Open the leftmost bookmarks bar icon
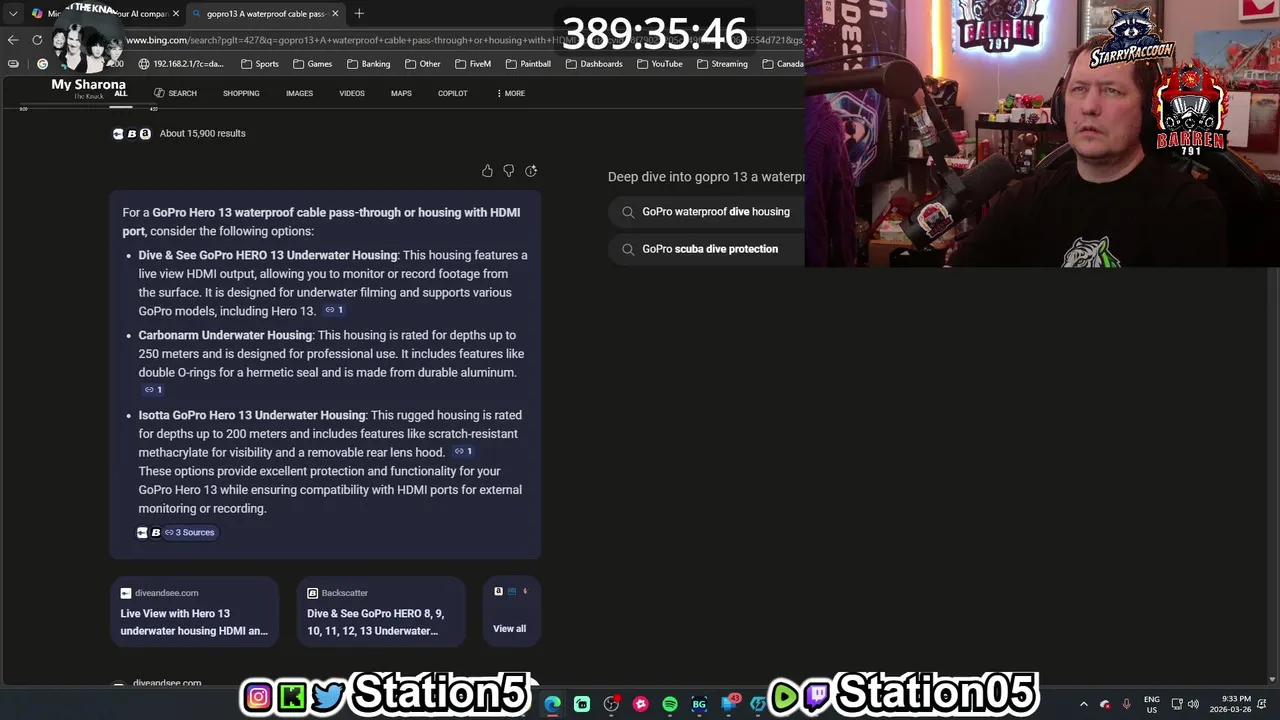The height and width of the screenshot is (720, 1280). 13,64
